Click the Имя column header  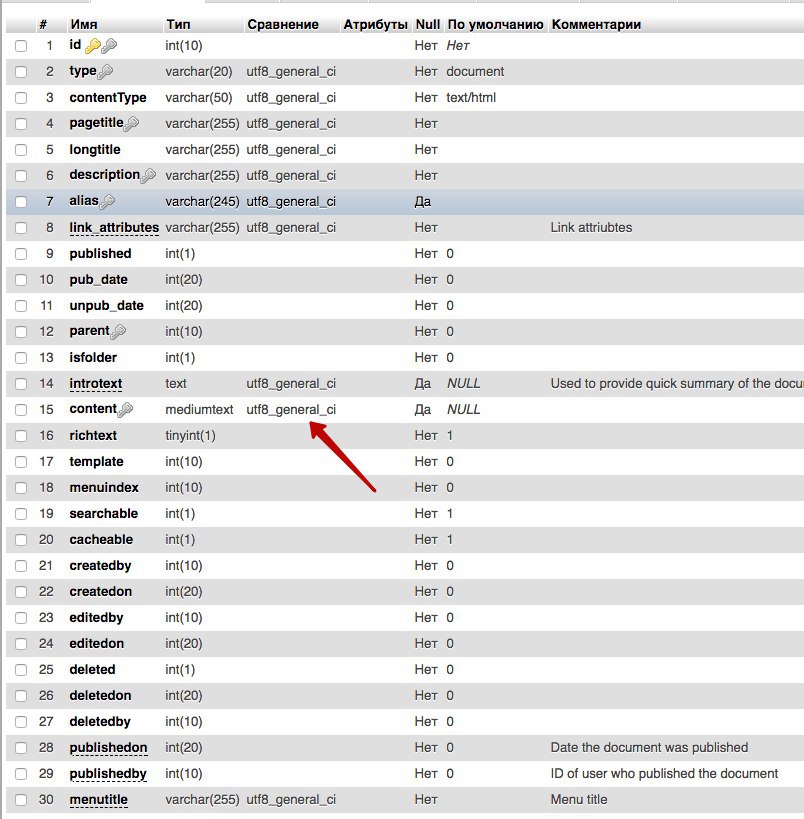[84, 25]
